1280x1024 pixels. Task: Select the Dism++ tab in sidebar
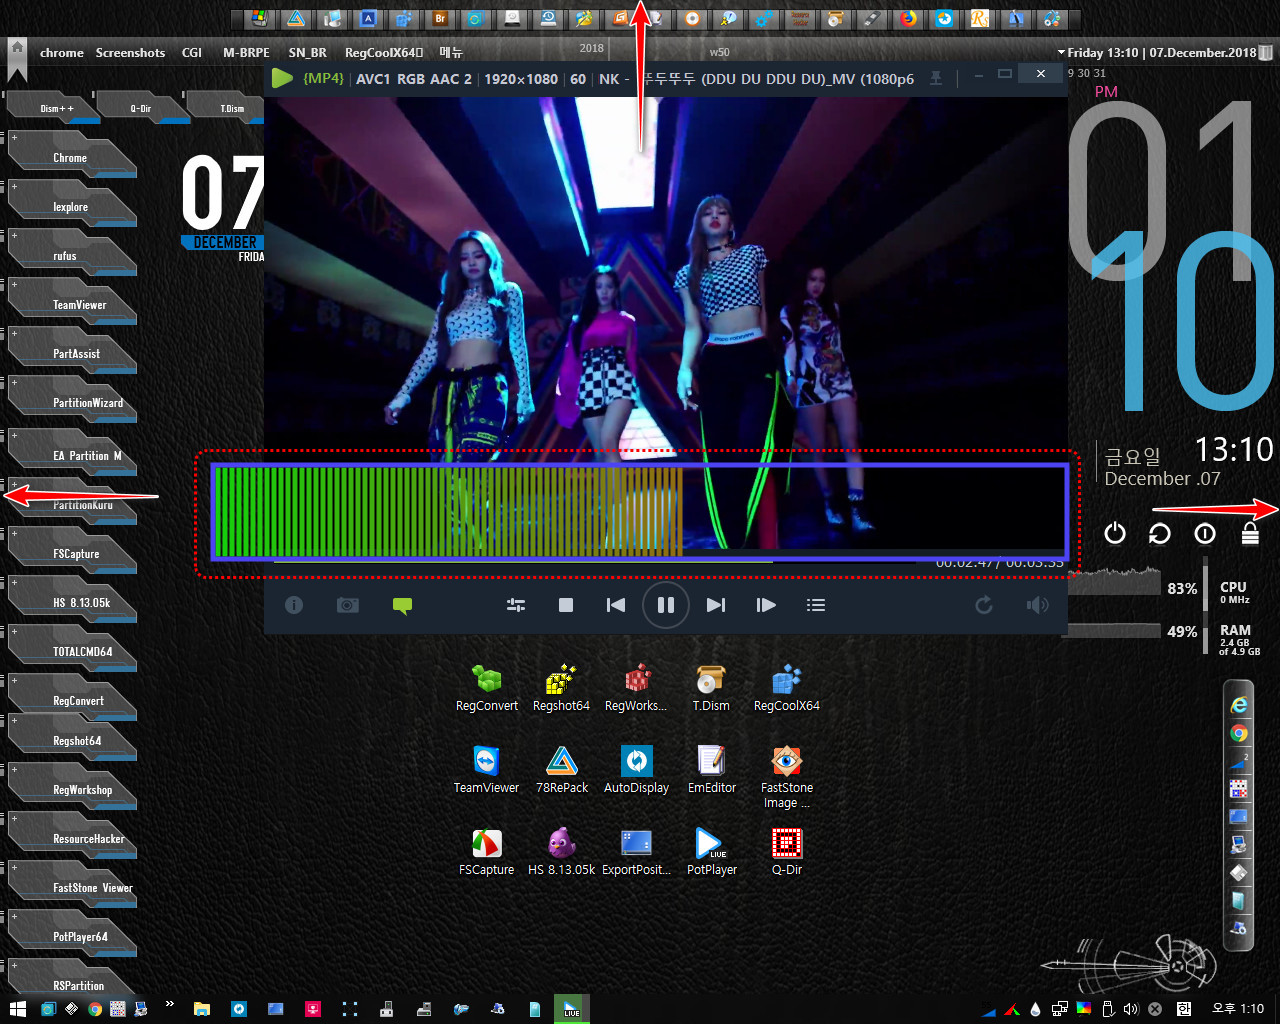tap(55, 108)
